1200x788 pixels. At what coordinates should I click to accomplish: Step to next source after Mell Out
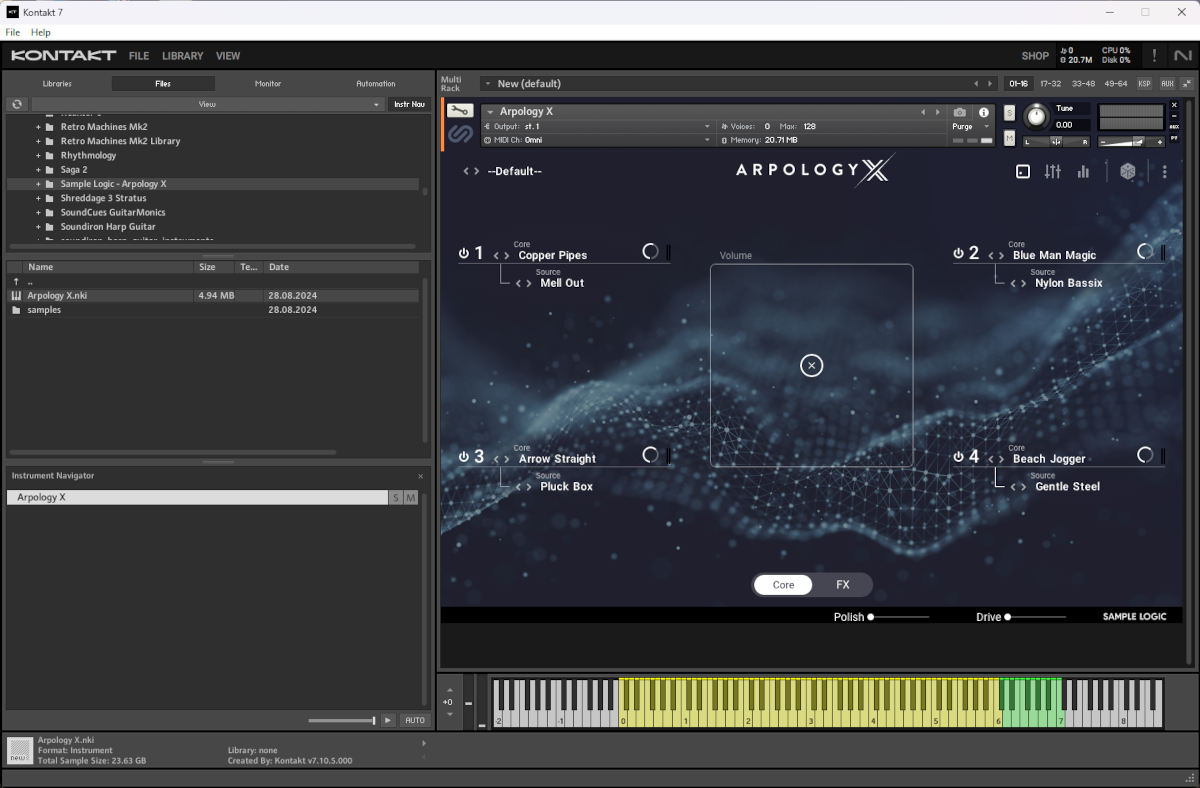(529, 284)
